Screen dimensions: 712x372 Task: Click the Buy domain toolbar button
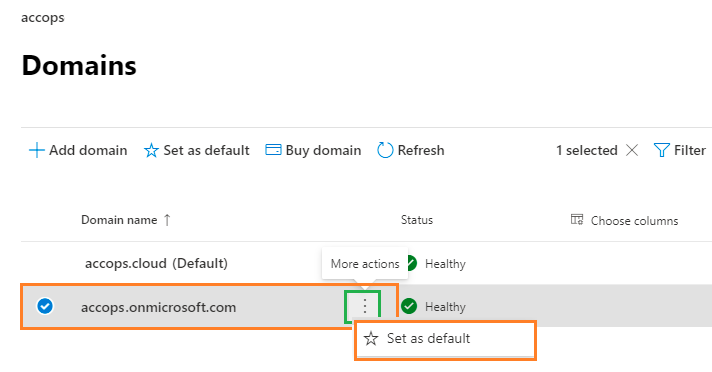[x=313, y=150]
